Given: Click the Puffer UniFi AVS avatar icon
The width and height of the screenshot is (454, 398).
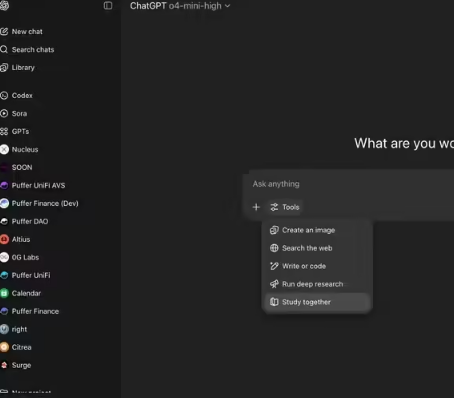Looking at the screenshot, I should coord(4,186).
